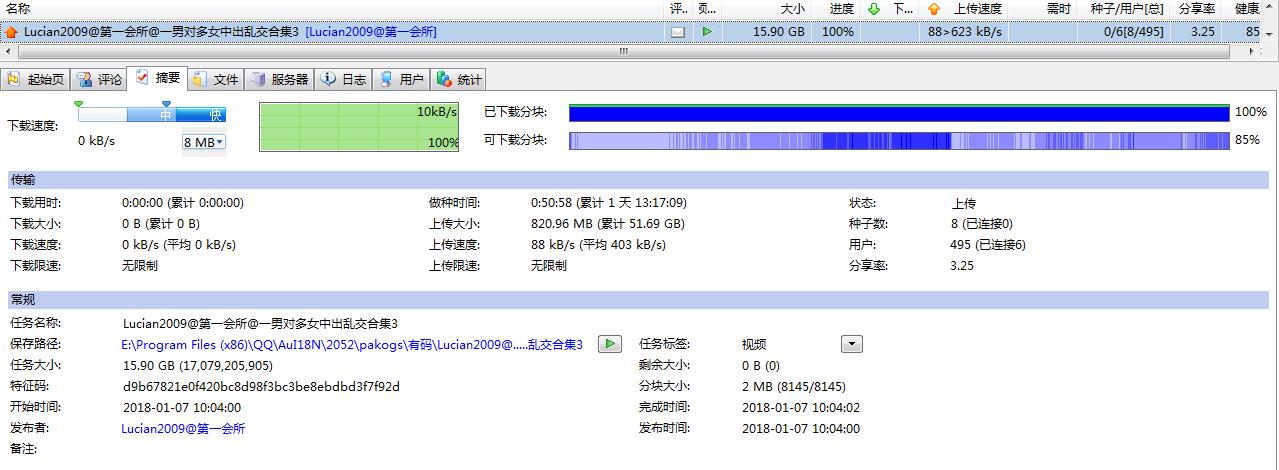Click the orange upload arrow column header
The width and height of the screenshot is (1279, 470).
(934, 9)
